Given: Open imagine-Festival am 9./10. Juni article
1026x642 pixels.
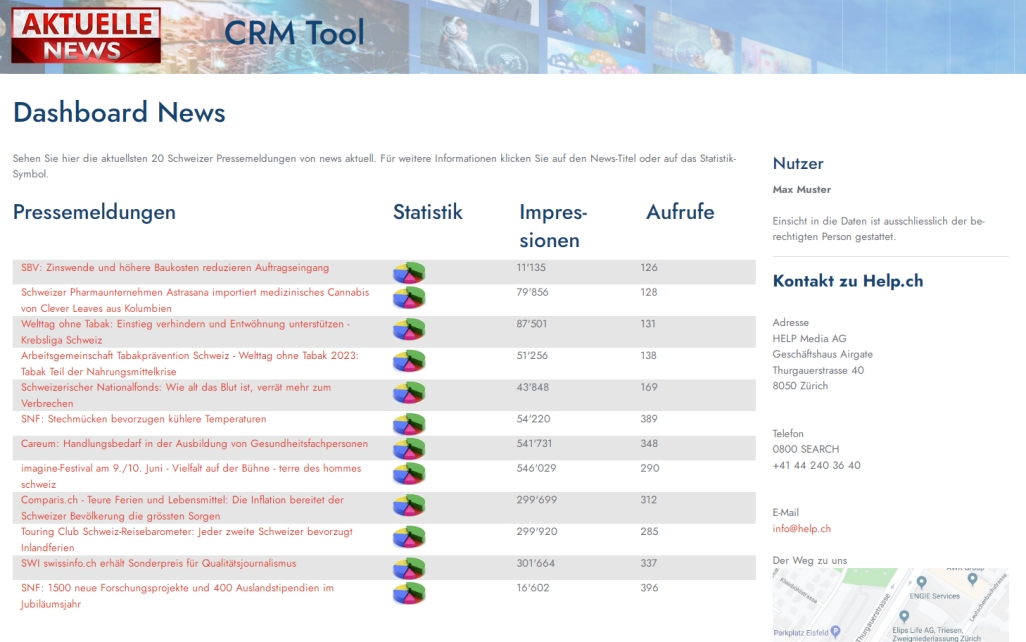Looking at the screenshot, I should click(191, 476).
